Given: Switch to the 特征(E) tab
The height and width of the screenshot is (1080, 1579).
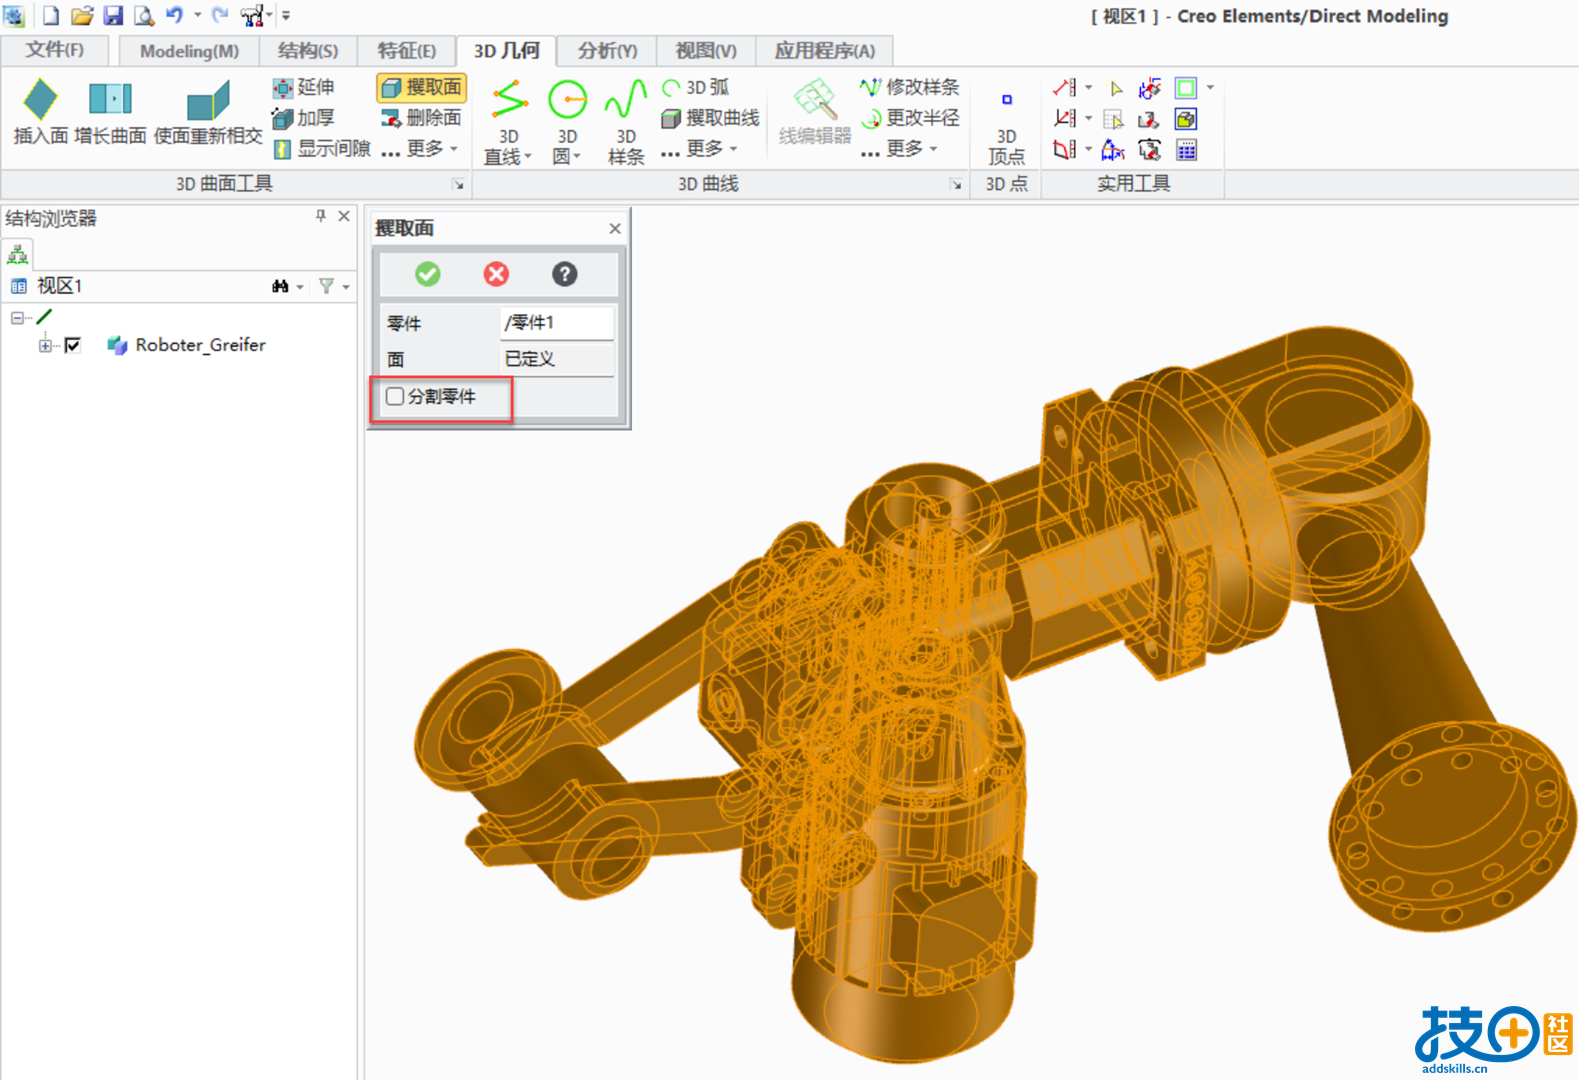Looking at the screenshot, I should click(x=407, y=51).
